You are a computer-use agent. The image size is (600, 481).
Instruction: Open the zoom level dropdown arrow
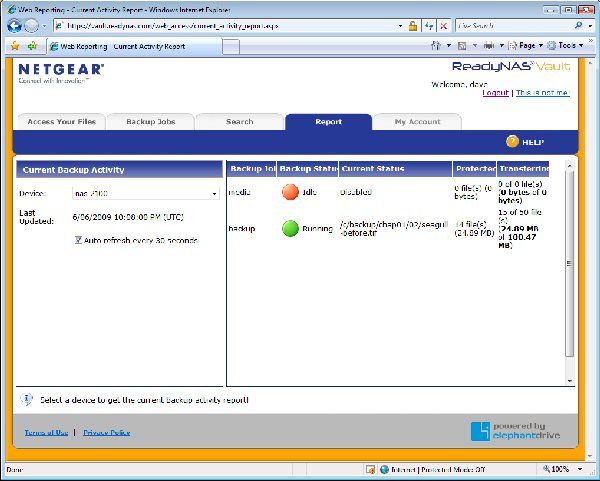coord(580,469)
